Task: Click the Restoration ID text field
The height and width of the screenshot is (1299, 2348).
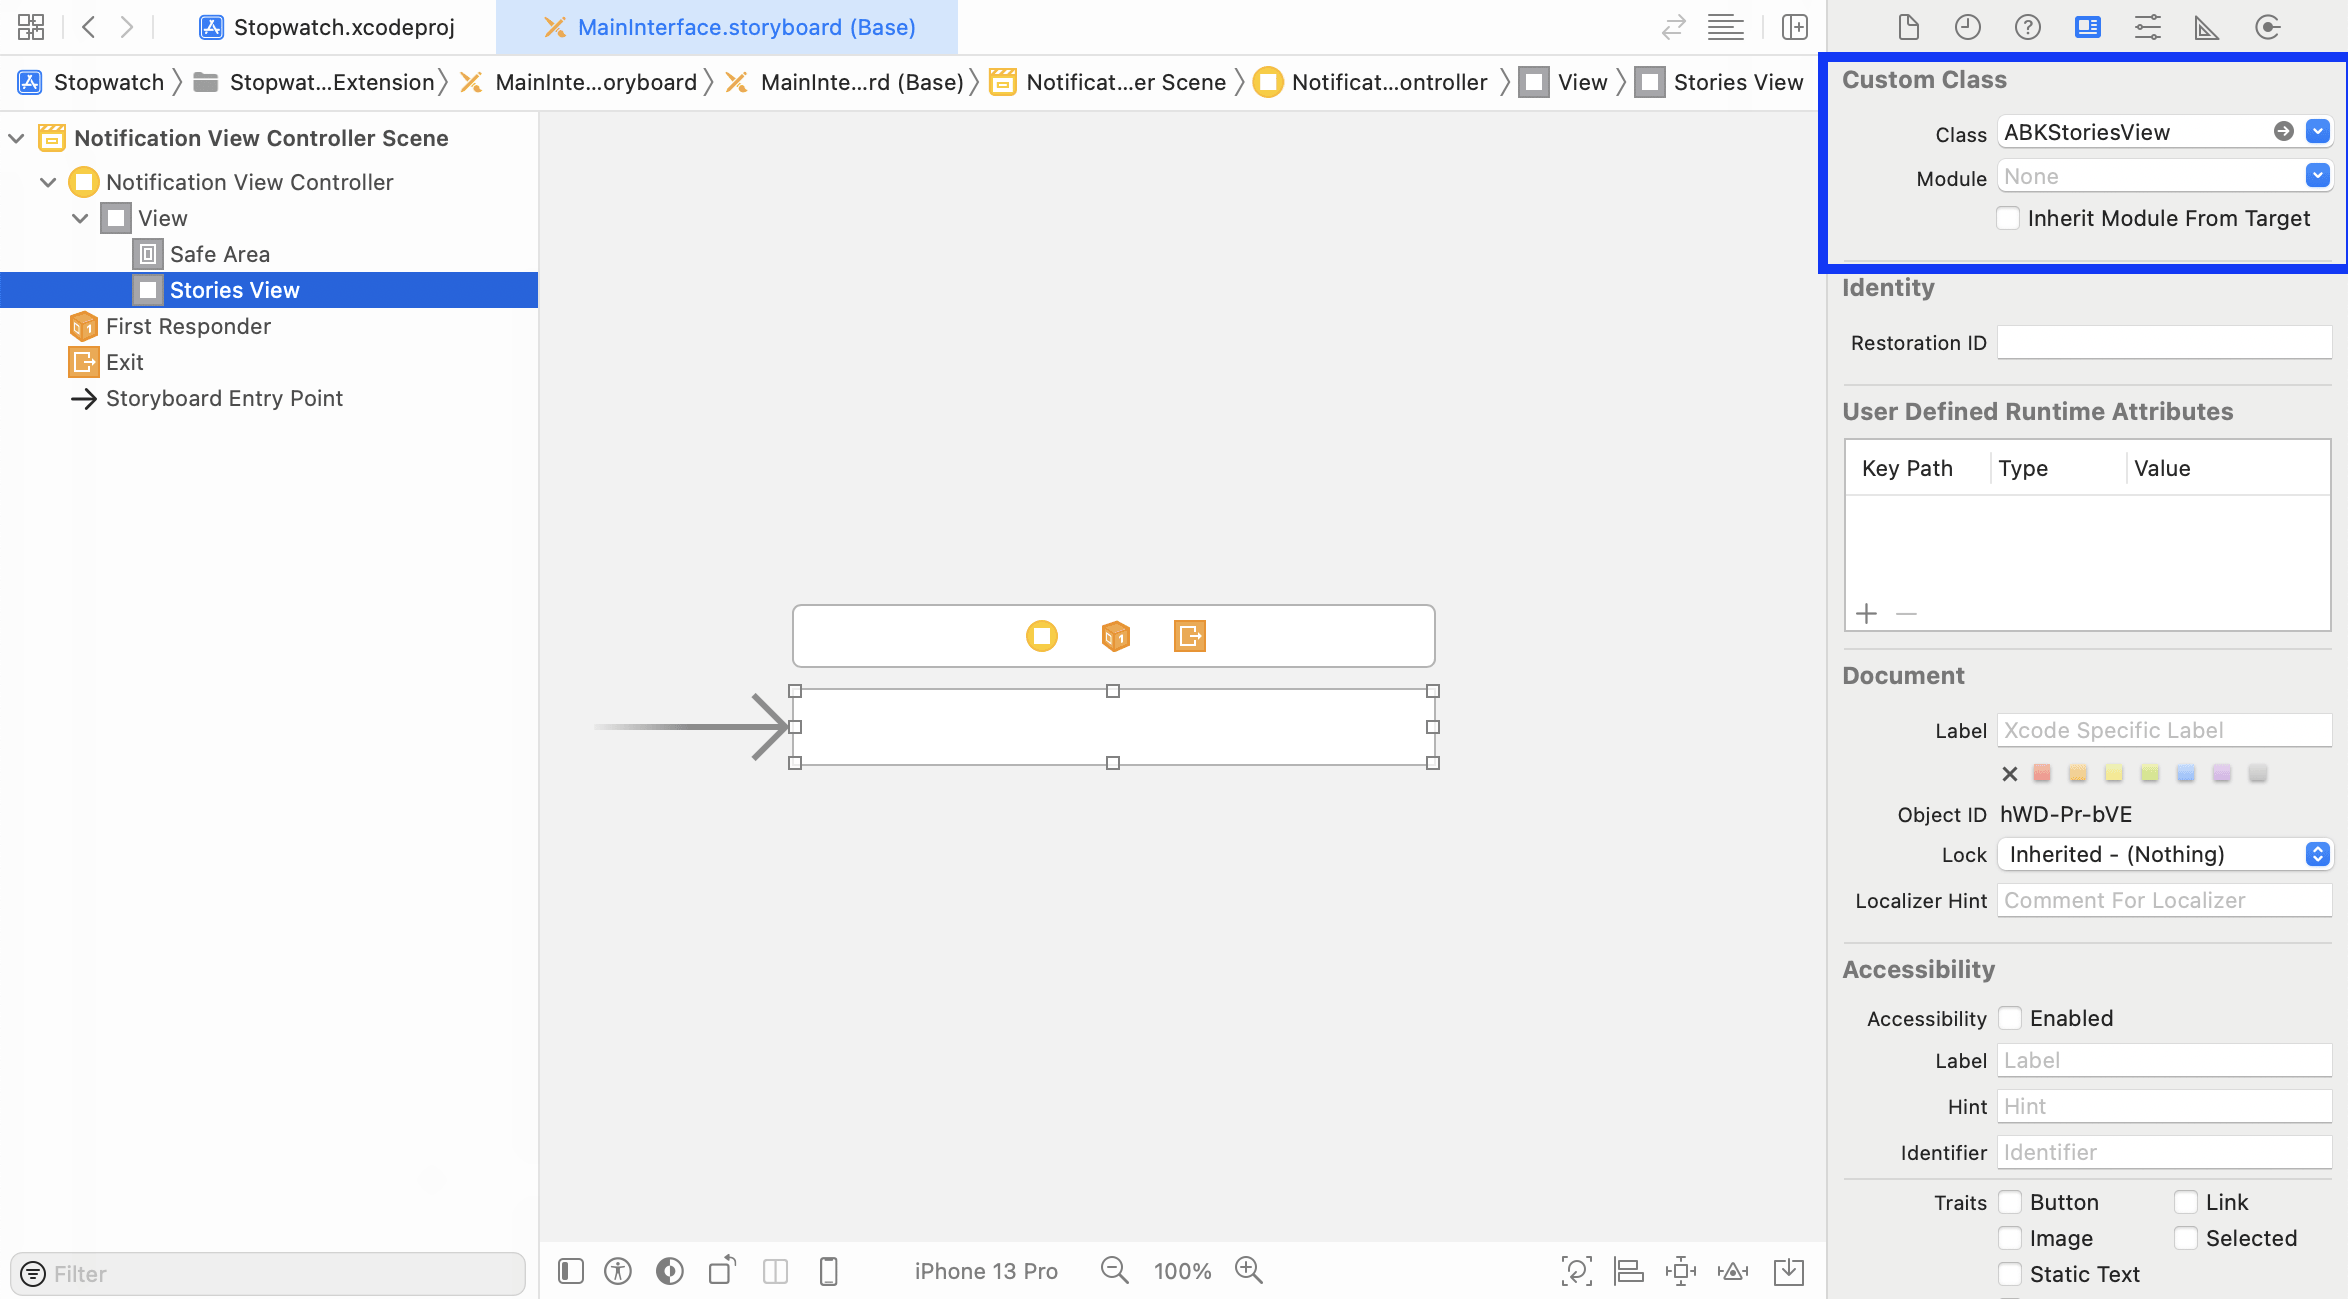Action: (x=2164, y=343)
